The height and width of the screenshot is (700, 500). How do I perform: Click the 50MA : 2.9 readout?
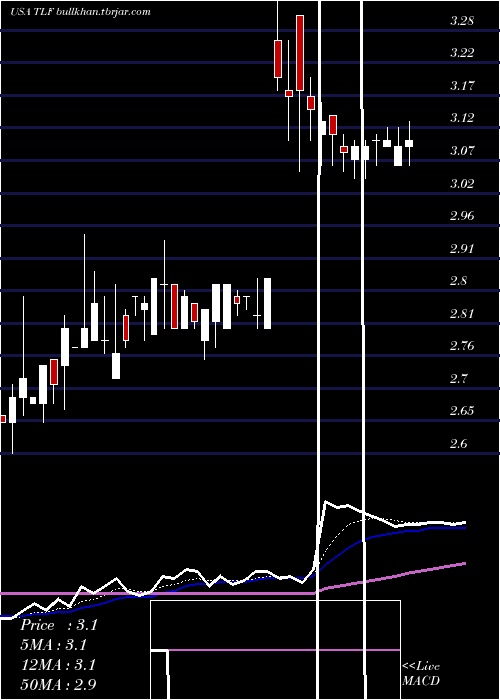click(x=59, y=684)
